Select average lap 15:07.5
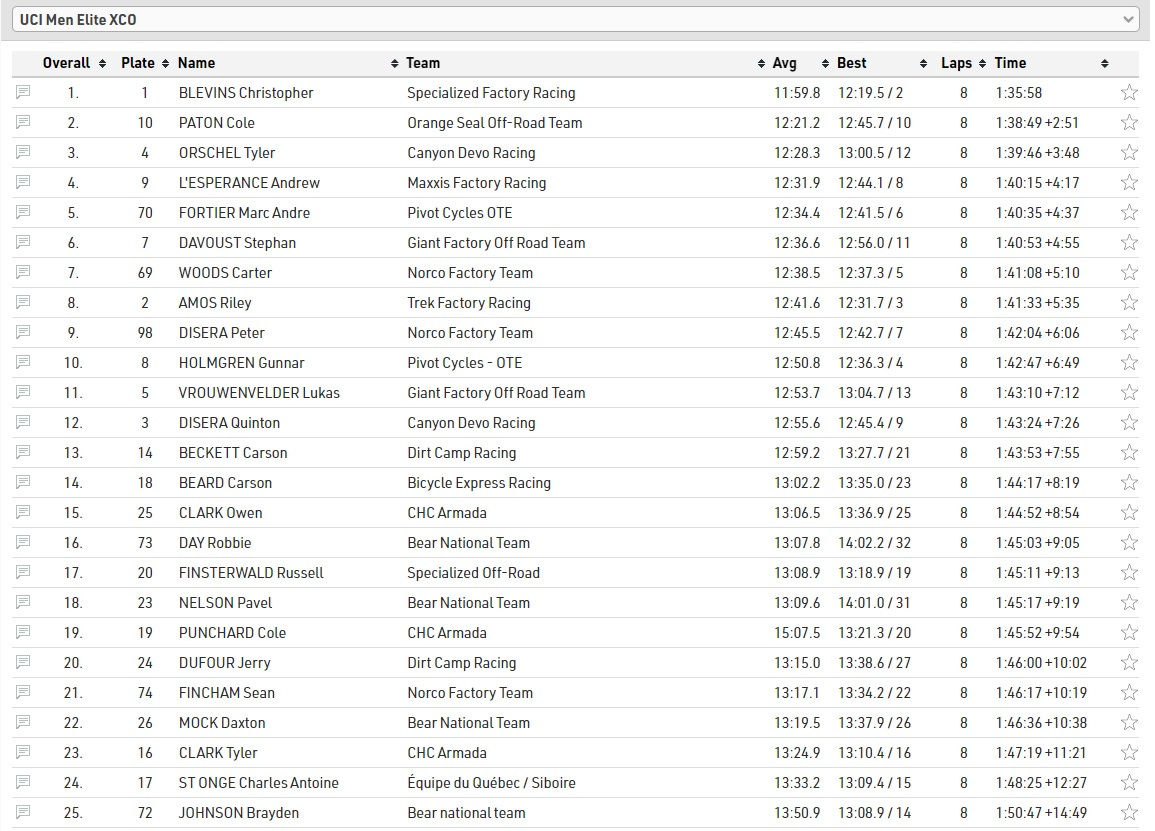Viewport: 1155px width, 831px height. 797,633
